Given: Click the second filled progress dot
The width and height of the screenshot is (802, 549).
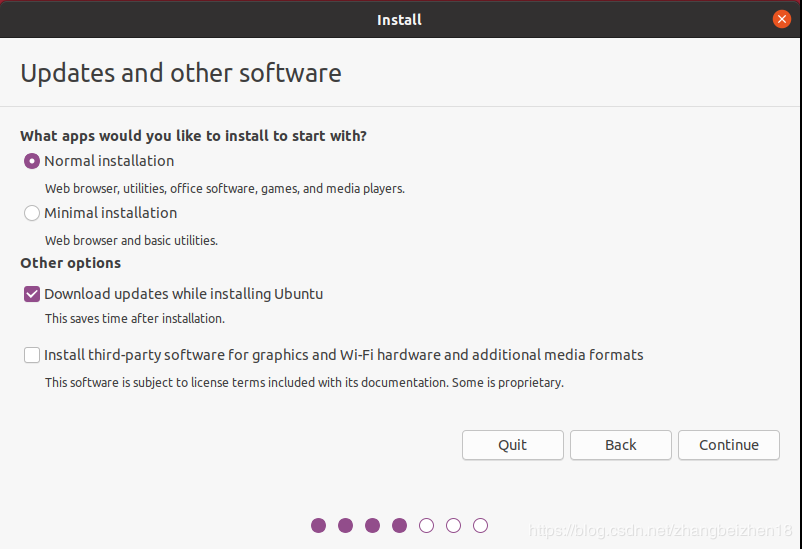Looking at the screenshot, I should click(x=346, y=525).
